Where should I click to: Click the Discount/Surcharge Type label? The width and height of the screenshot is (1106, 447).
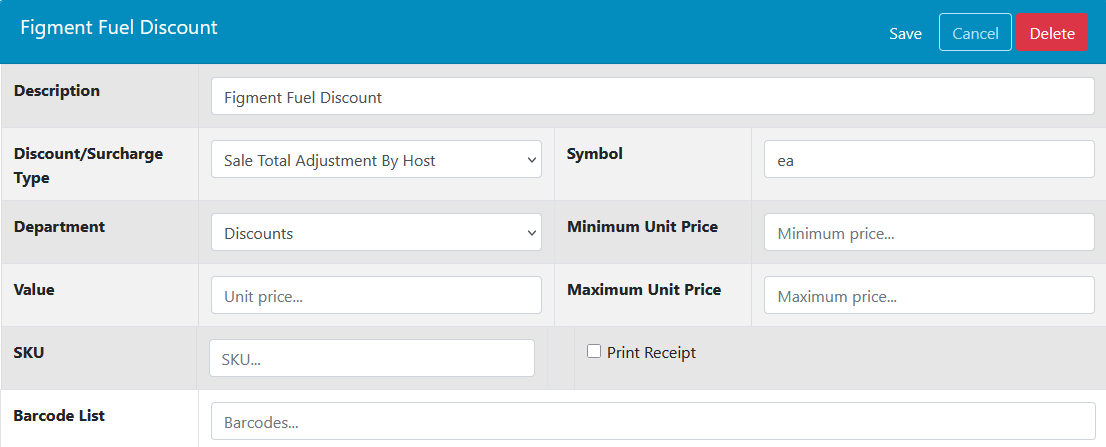pyautogui.click(x=88, y=166)
